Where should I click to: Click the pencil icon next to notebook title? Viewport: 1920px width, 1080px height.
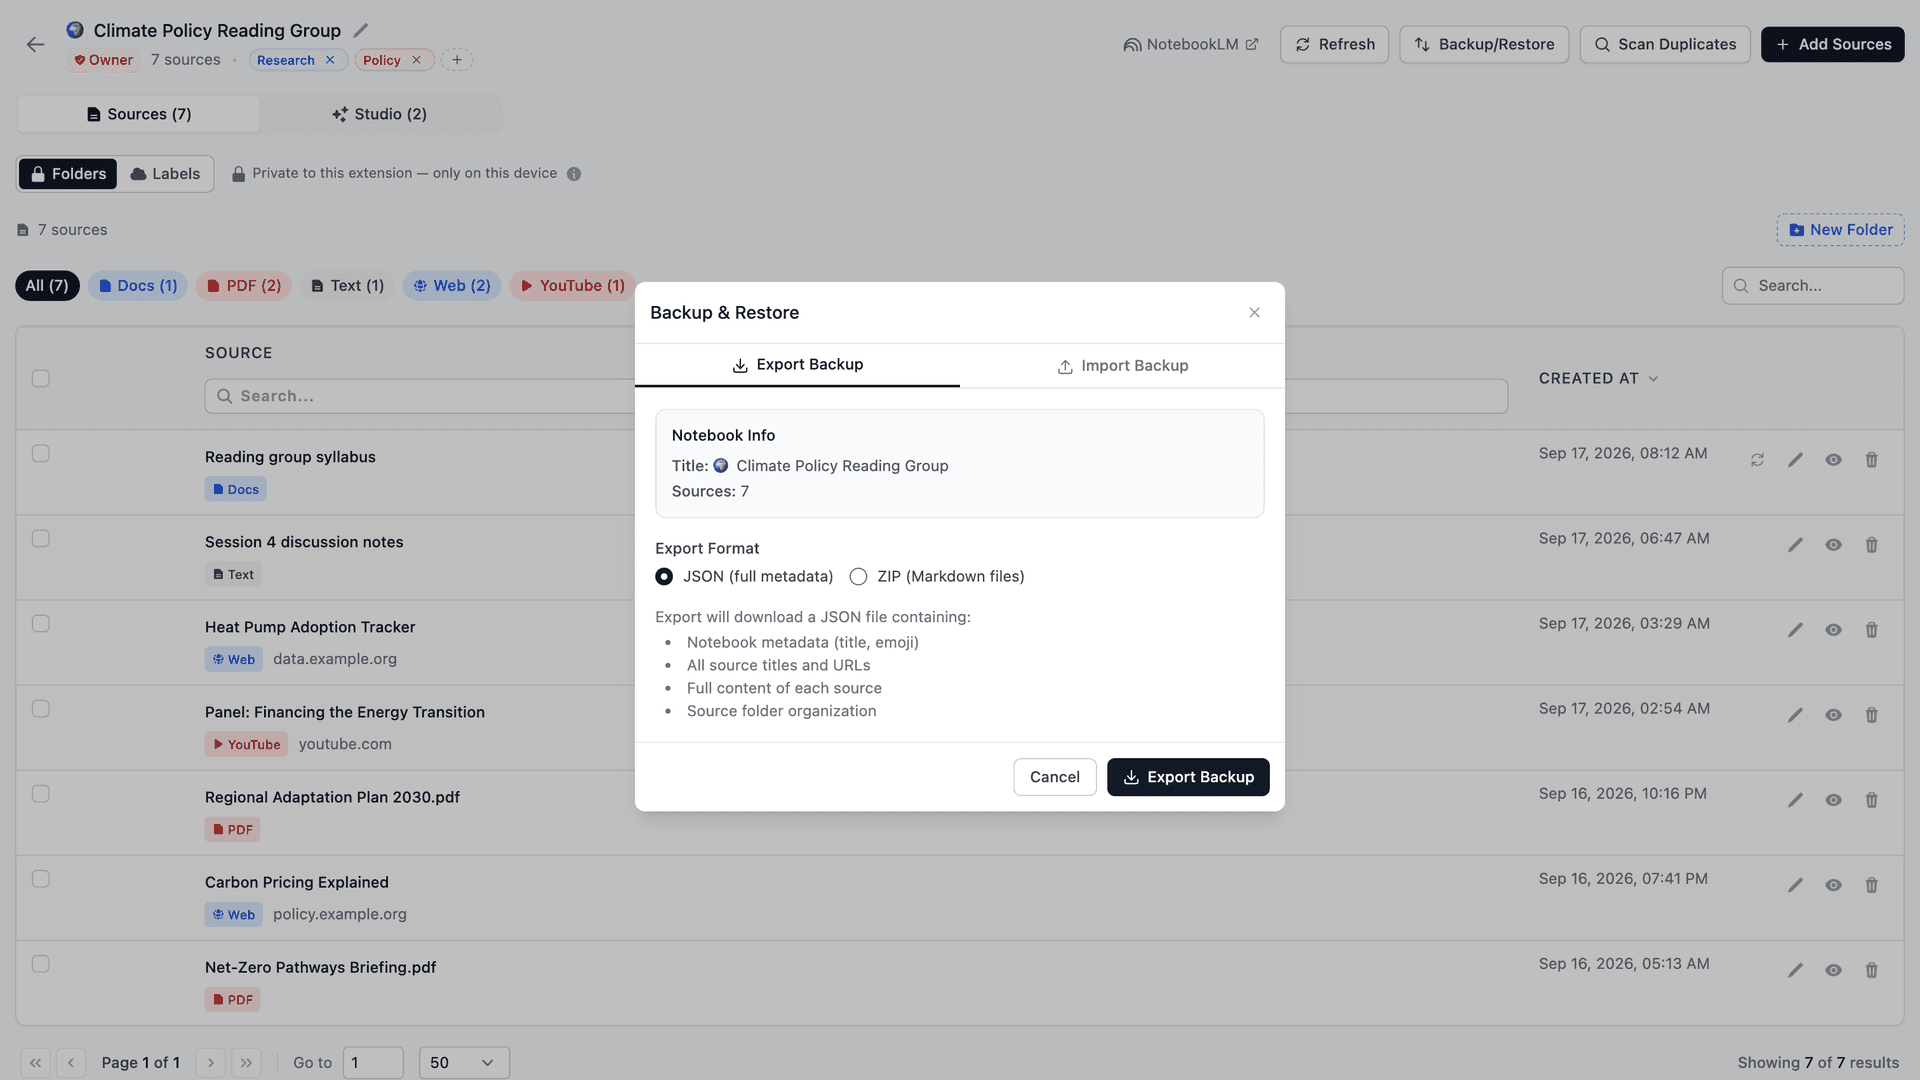pos(361,30)
